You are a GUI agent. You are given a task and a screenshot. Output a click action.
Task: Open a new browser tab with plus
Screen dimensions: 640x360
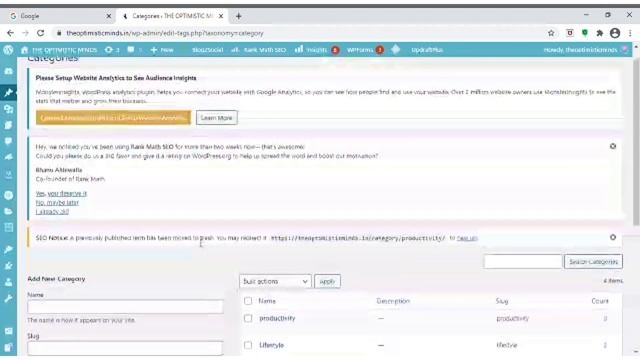point(238,16)
